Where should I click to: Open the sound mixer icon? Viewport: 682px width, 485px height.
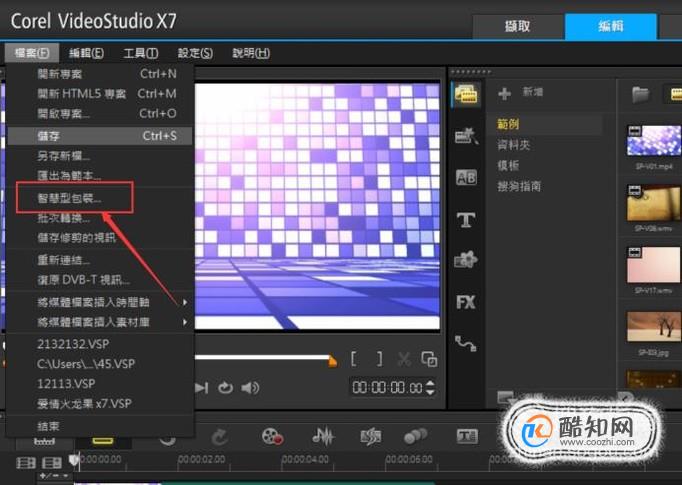coord(323,436)
